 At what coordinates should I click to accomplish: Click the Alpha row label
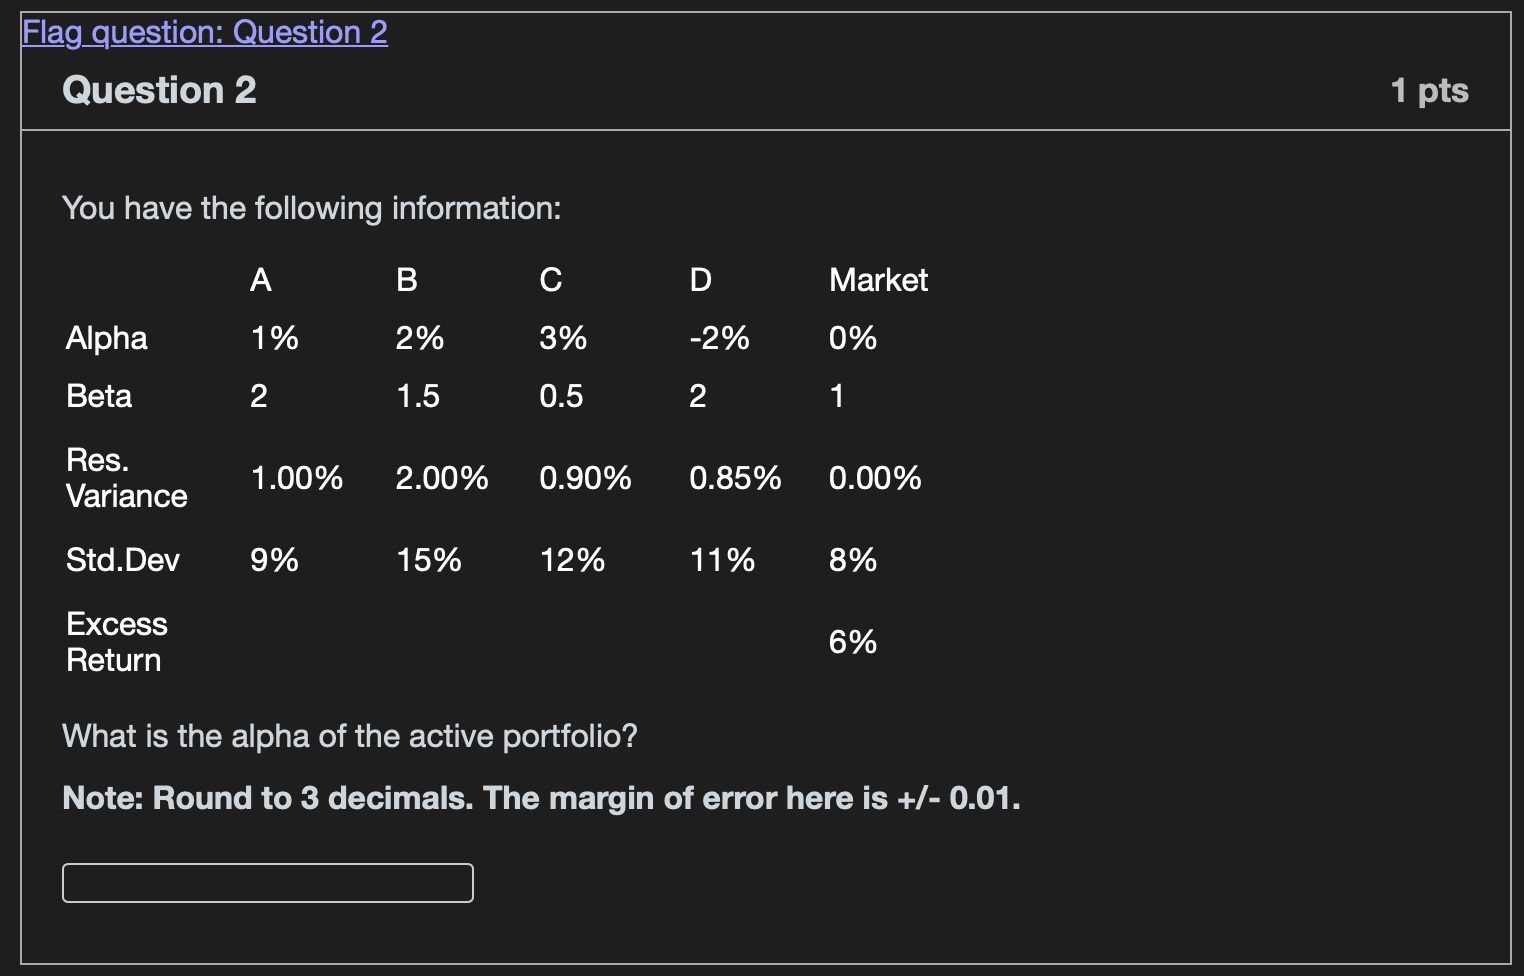coord(107,338)
